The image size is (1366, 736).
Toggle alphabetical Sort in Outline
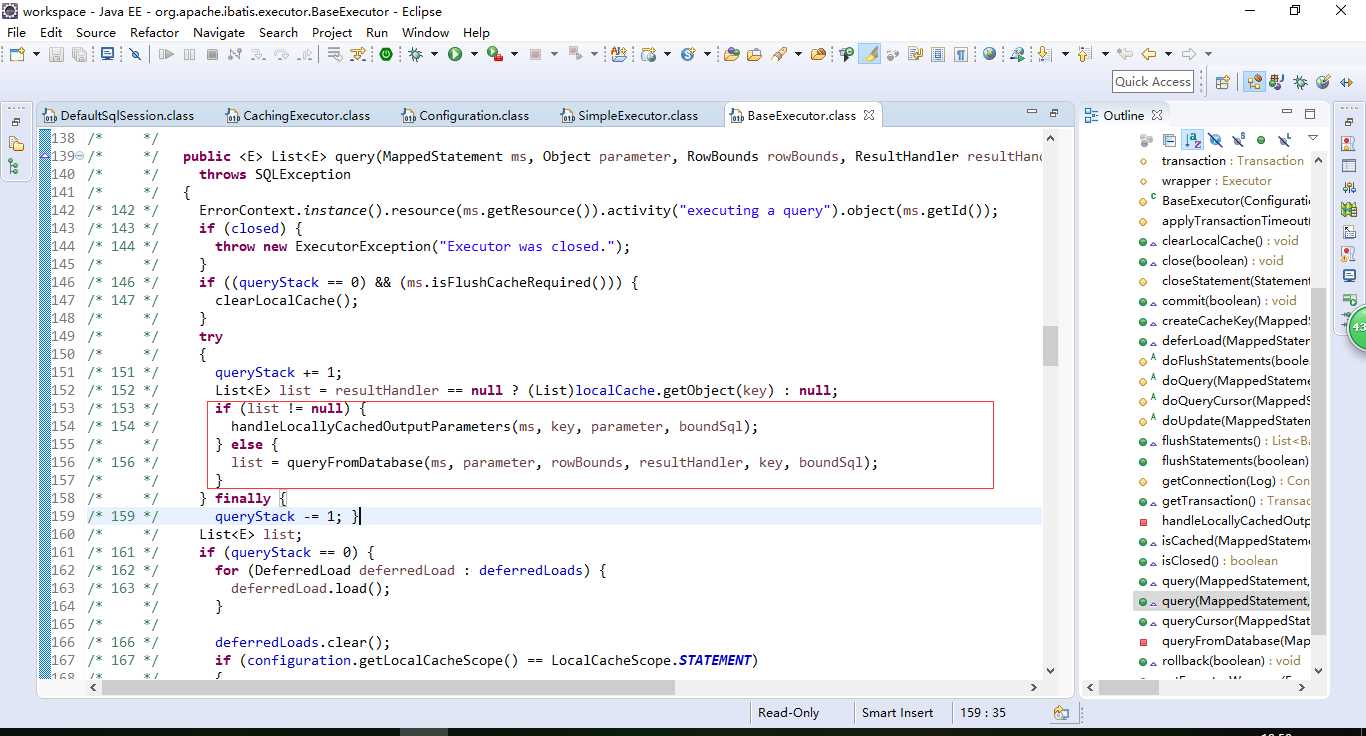(1192, 140)
